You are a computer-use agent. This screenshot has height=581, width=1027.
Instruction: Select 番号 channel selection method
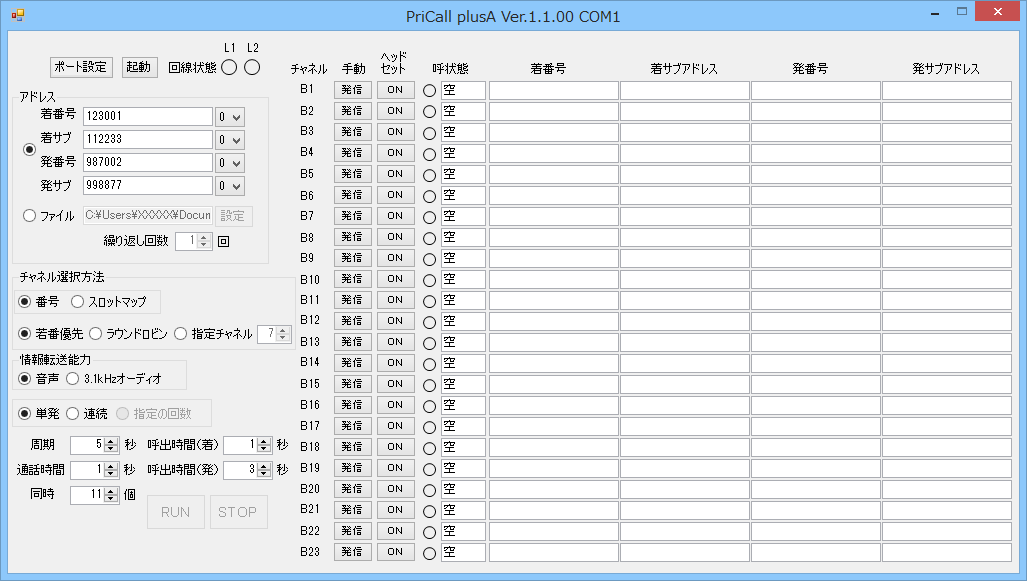coord(25,302)
